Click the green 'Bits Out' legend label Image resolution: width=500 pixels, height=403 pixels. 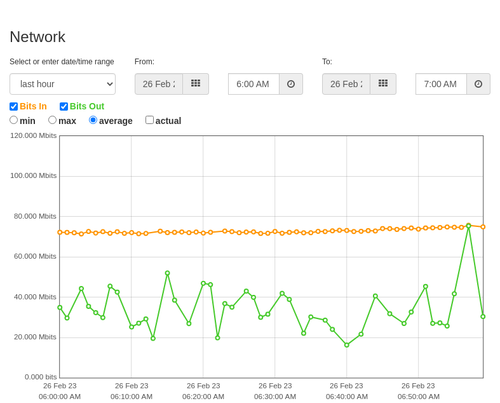tap(87, 106)
